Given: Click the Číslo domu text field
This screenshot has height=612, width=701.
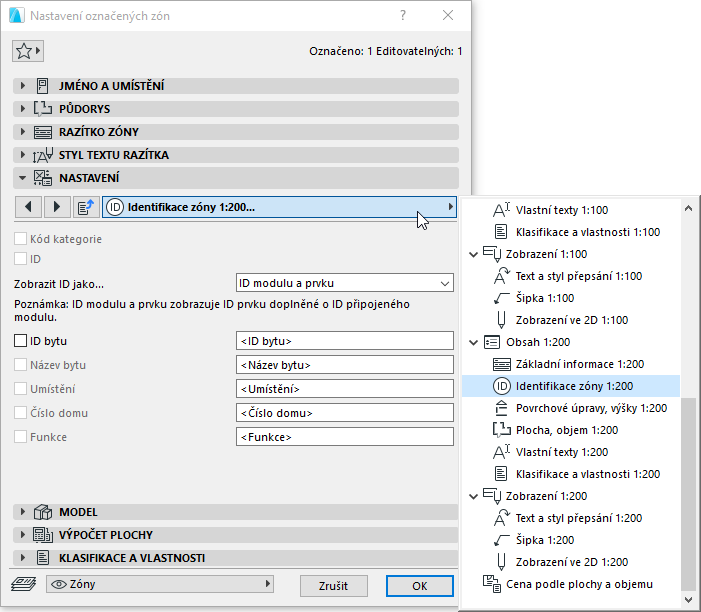Looking at the screenshot, I should pyautogui.click(x=344, y=413).
